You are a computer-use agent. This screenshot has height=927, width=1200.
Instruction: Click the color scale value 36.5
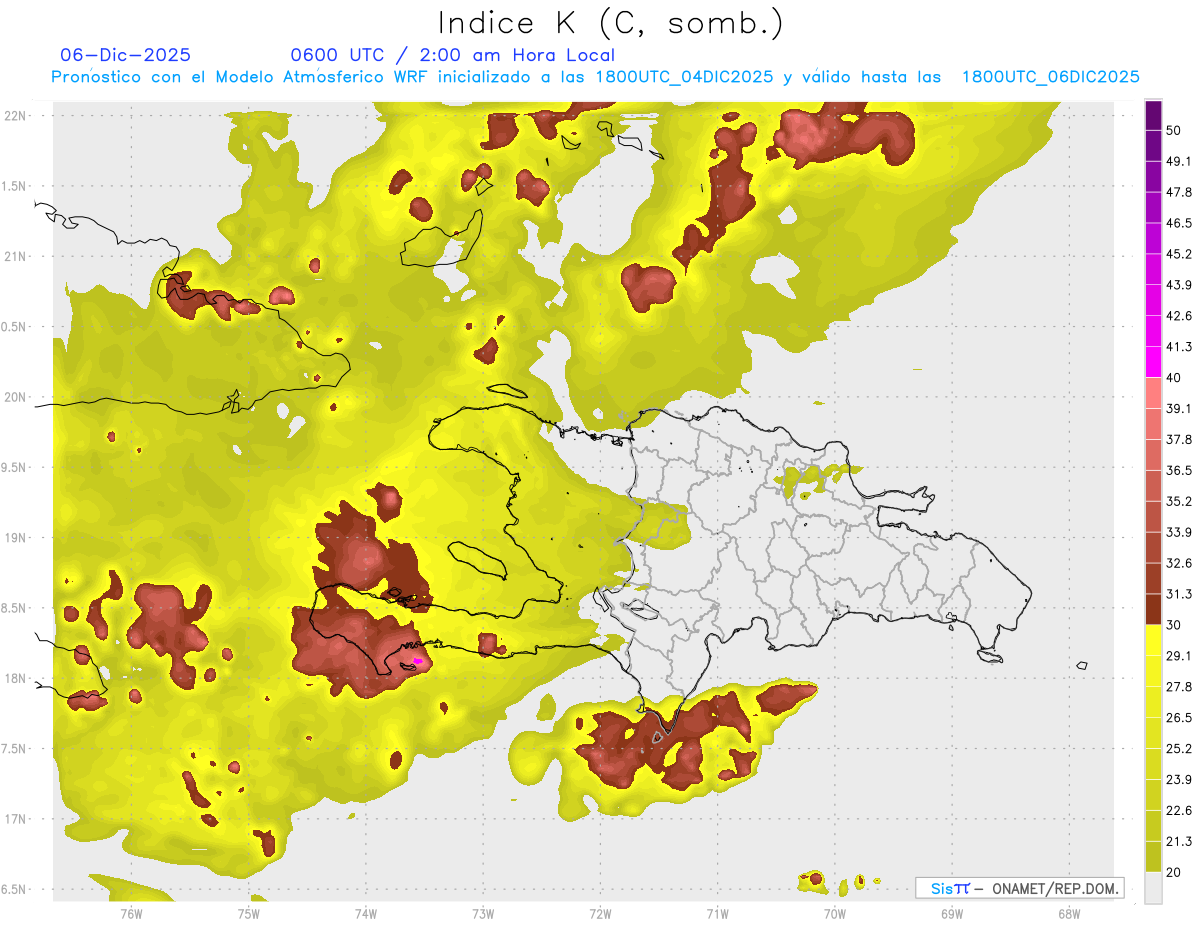[1179, 470]
